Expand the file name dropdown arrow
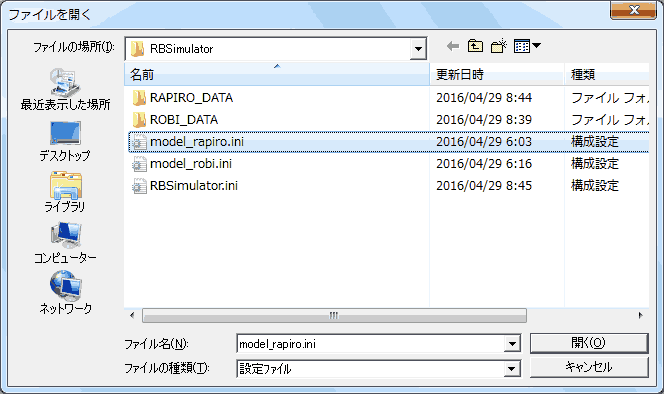 pyautogui.click(x=512, y=344)
